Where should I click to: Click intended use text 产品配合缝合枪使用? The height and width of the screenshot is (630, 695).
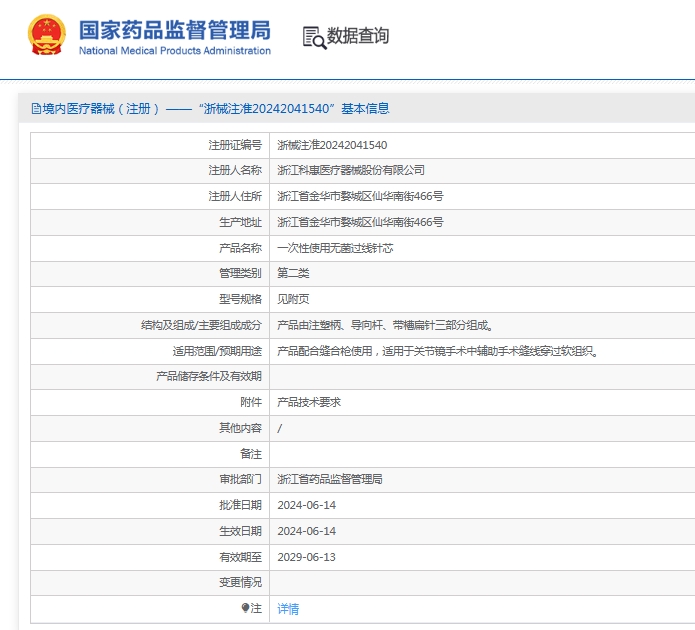tap(324, 351)
